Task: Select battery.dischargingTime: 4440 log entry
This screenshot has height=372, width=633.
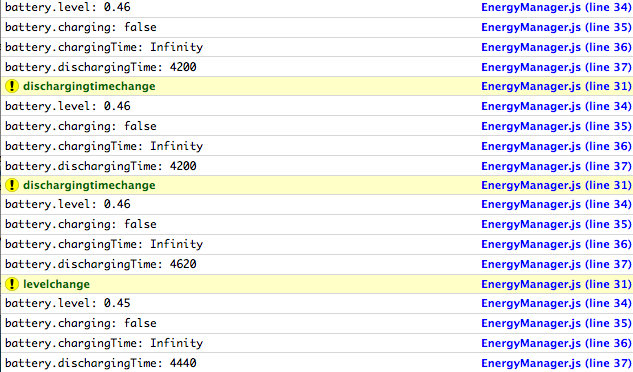Action: point(101,363)
